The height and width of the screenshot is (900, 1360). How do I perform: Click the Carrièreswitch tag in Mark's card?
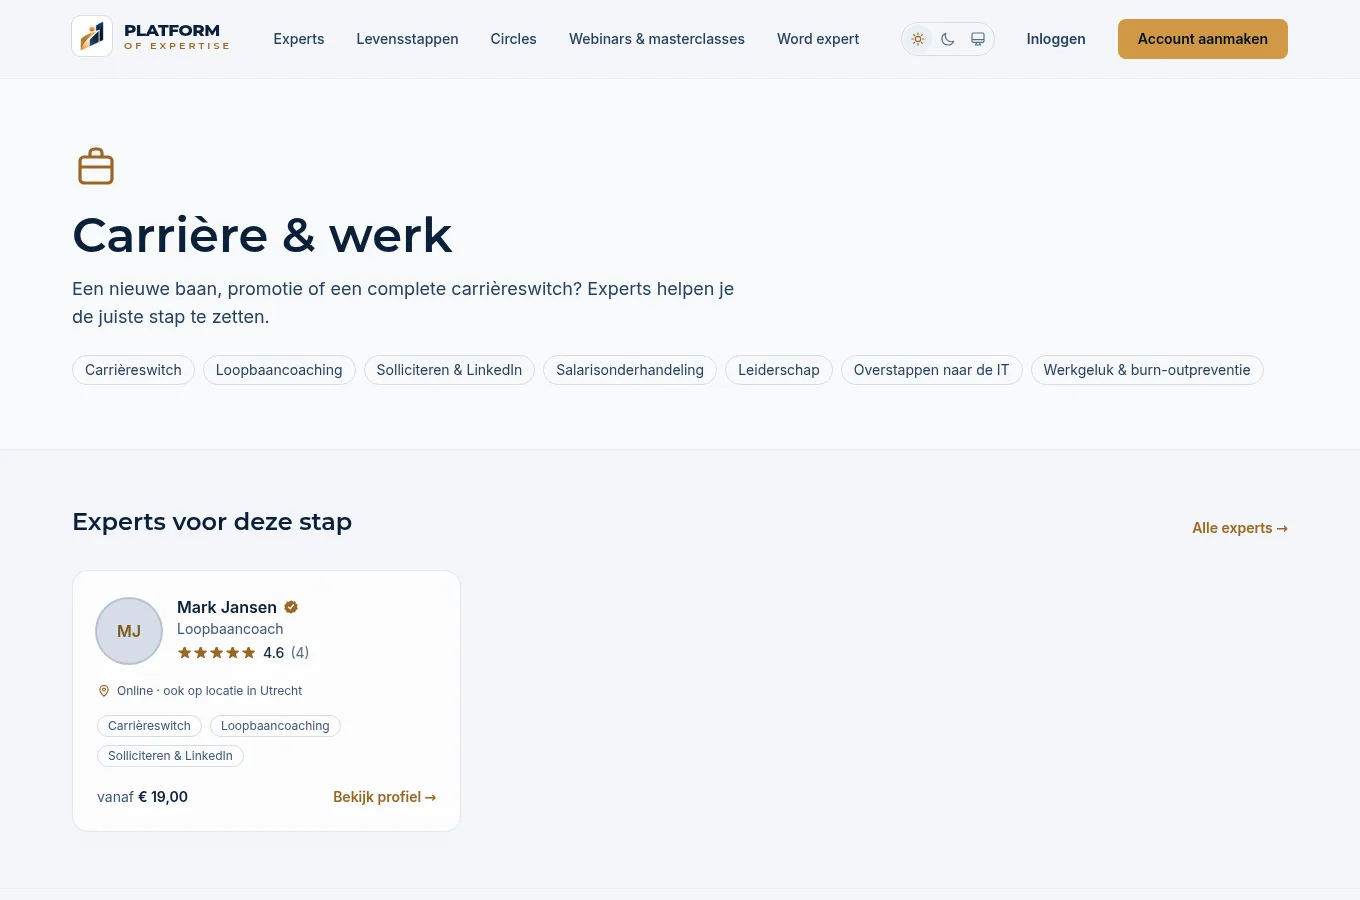(149, 726)
